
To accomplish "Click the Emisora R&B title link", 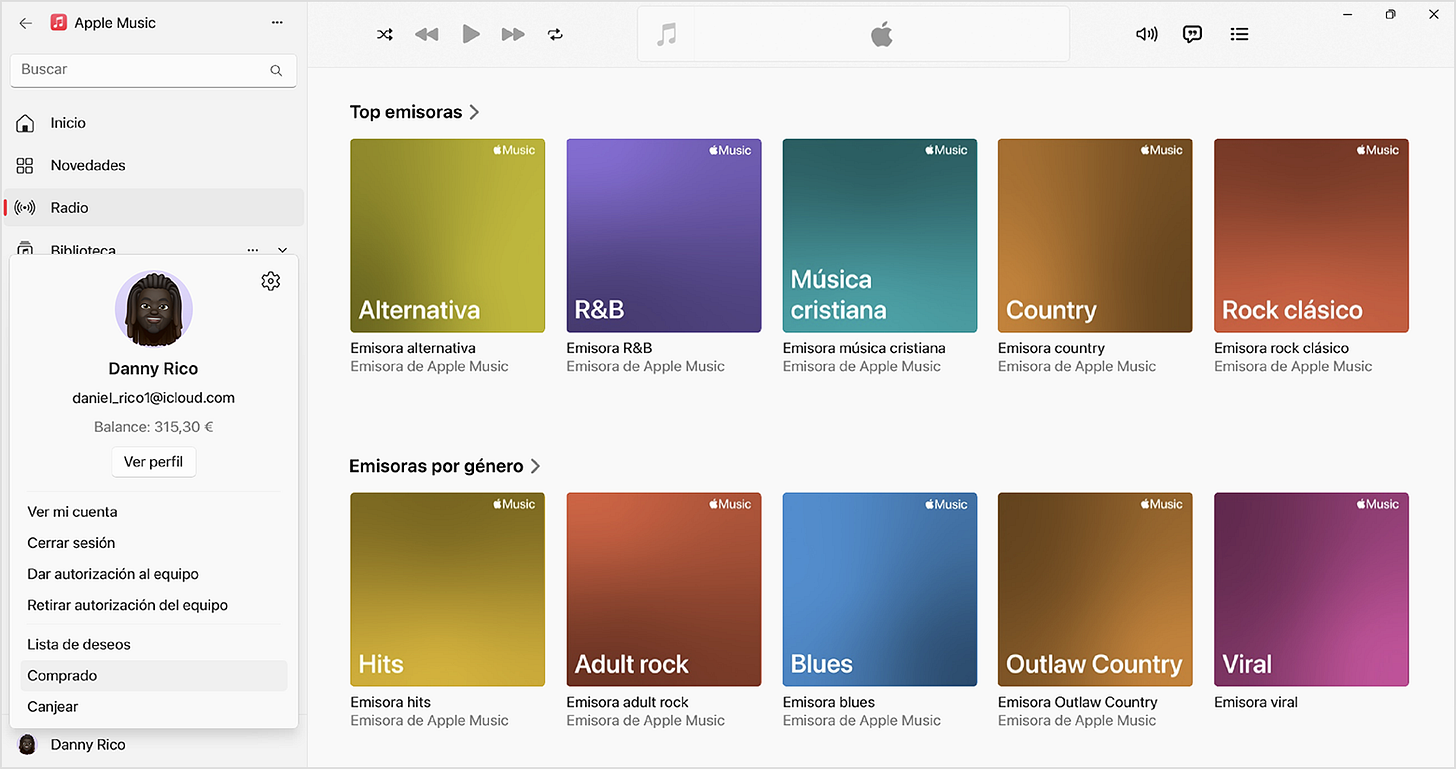I will (x=609, y=348).
